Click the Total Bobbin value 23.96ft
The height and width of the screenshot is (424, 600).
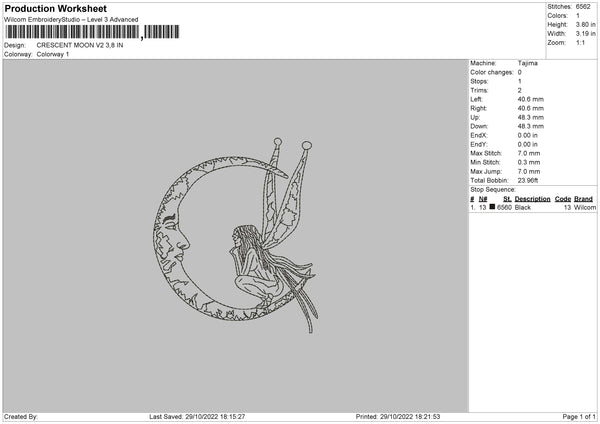coord(528,180)
